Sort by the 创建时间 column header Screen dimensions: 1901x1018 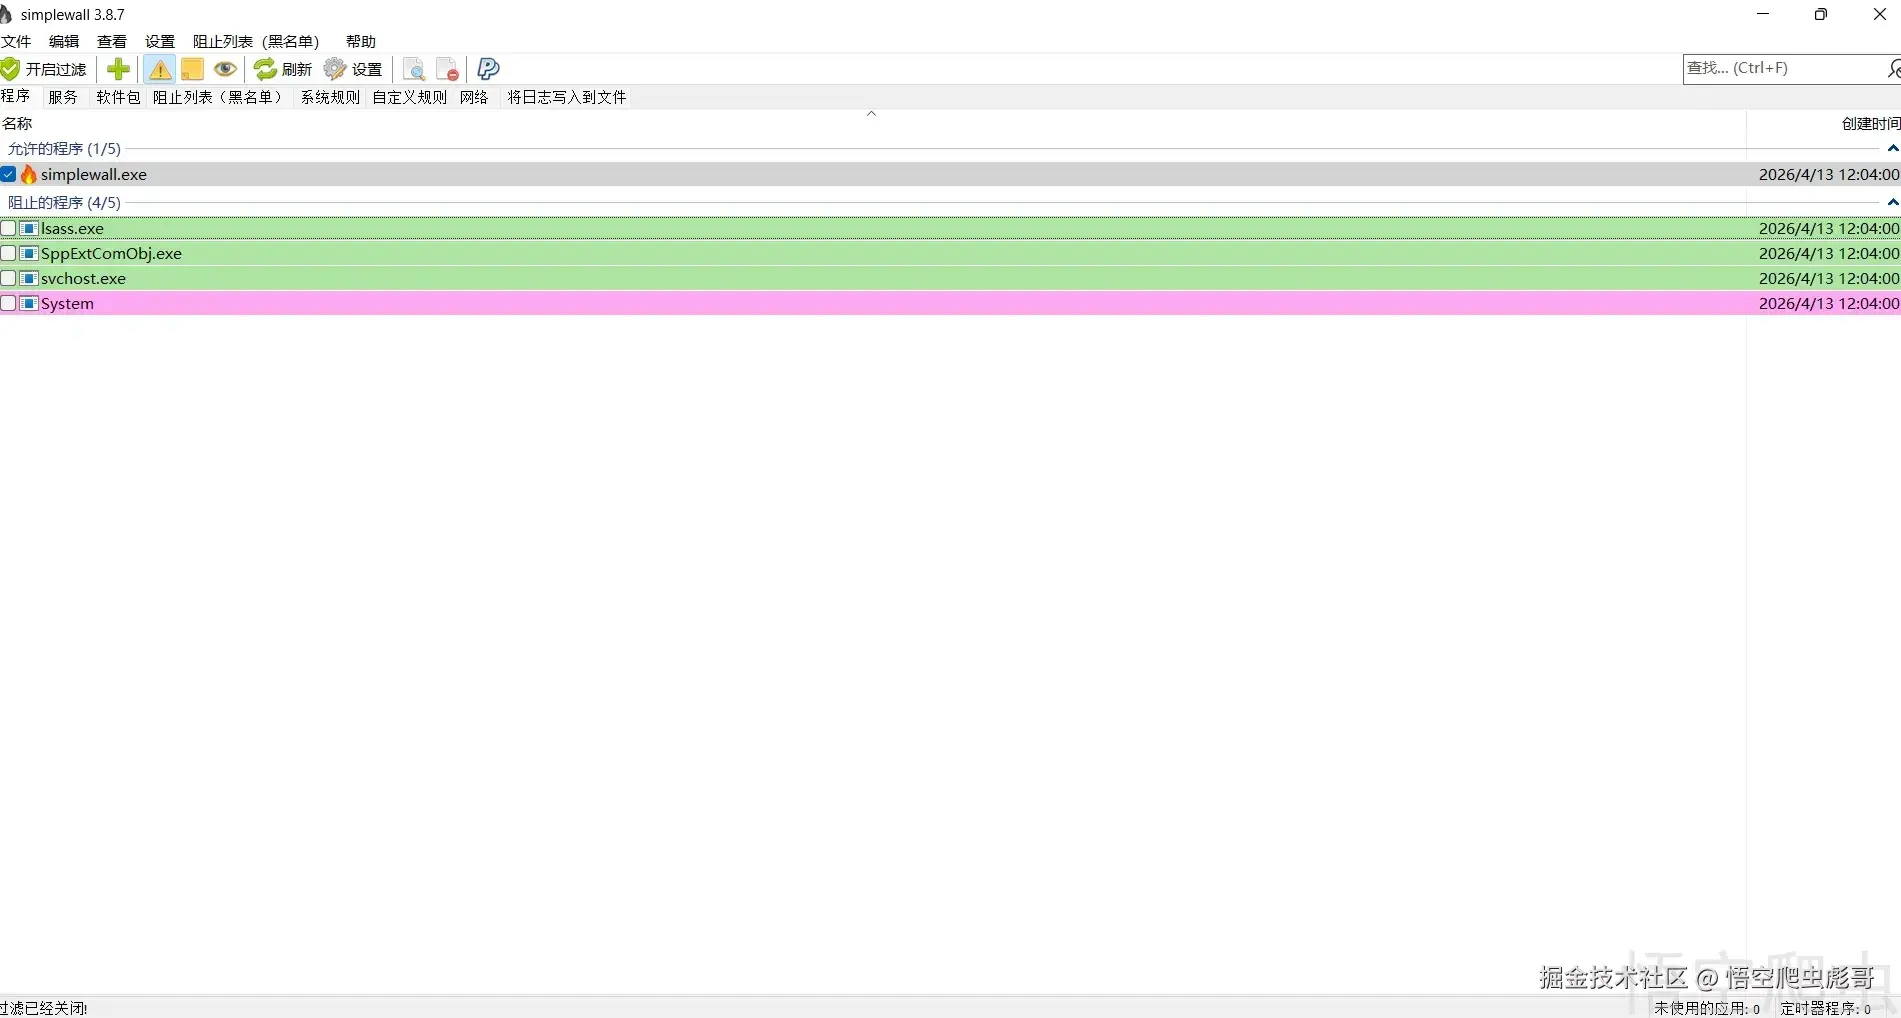1824,123
